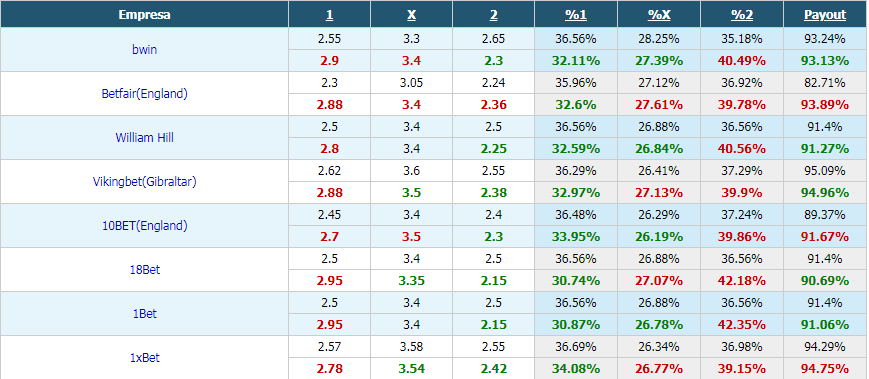
Task: Click the Empresa column header
Action: [144, 15]
